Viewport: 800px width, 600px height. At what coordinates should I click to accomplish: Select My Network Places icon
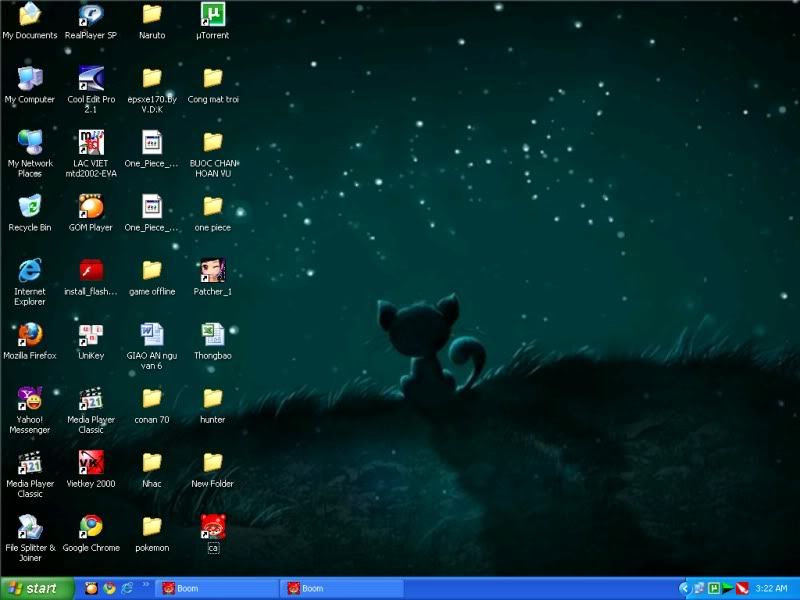coord(30,153)
